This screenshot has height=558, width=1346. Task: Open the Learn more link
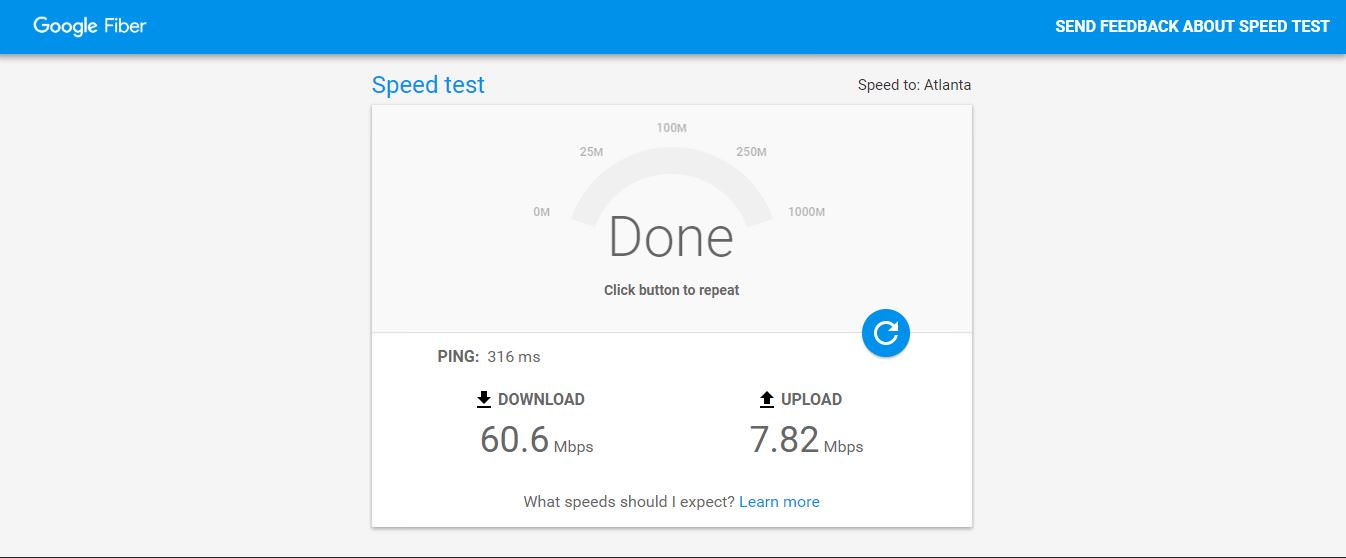click(779, 502)
